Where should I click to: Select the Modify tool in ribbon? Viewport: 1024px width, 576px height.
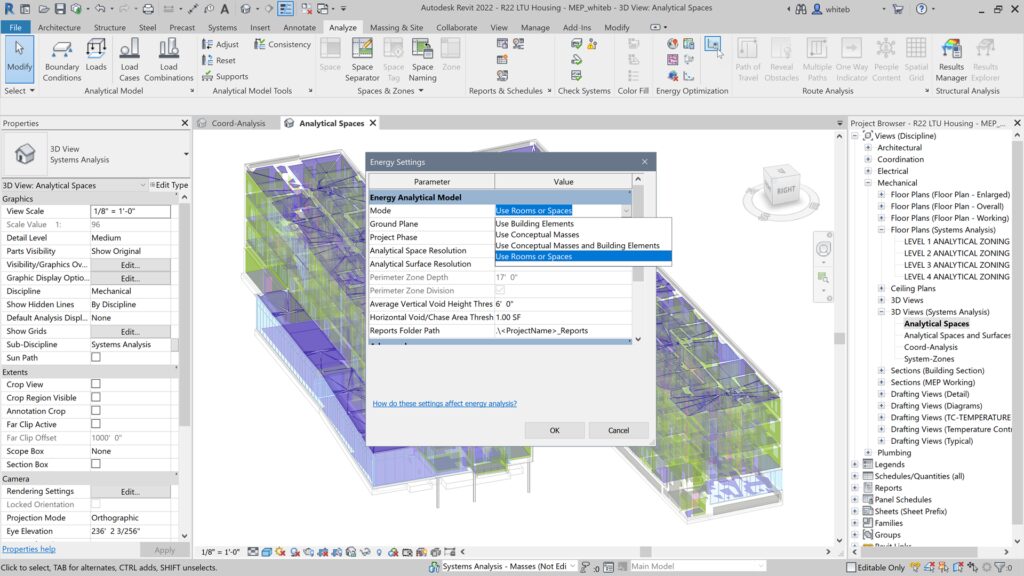(19, 59)
